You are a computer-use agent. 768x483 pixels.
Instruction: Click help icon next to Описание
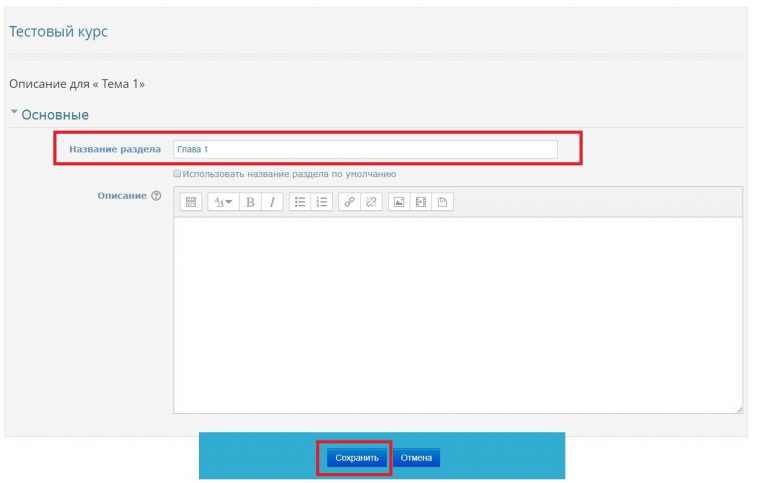[156, 196]
